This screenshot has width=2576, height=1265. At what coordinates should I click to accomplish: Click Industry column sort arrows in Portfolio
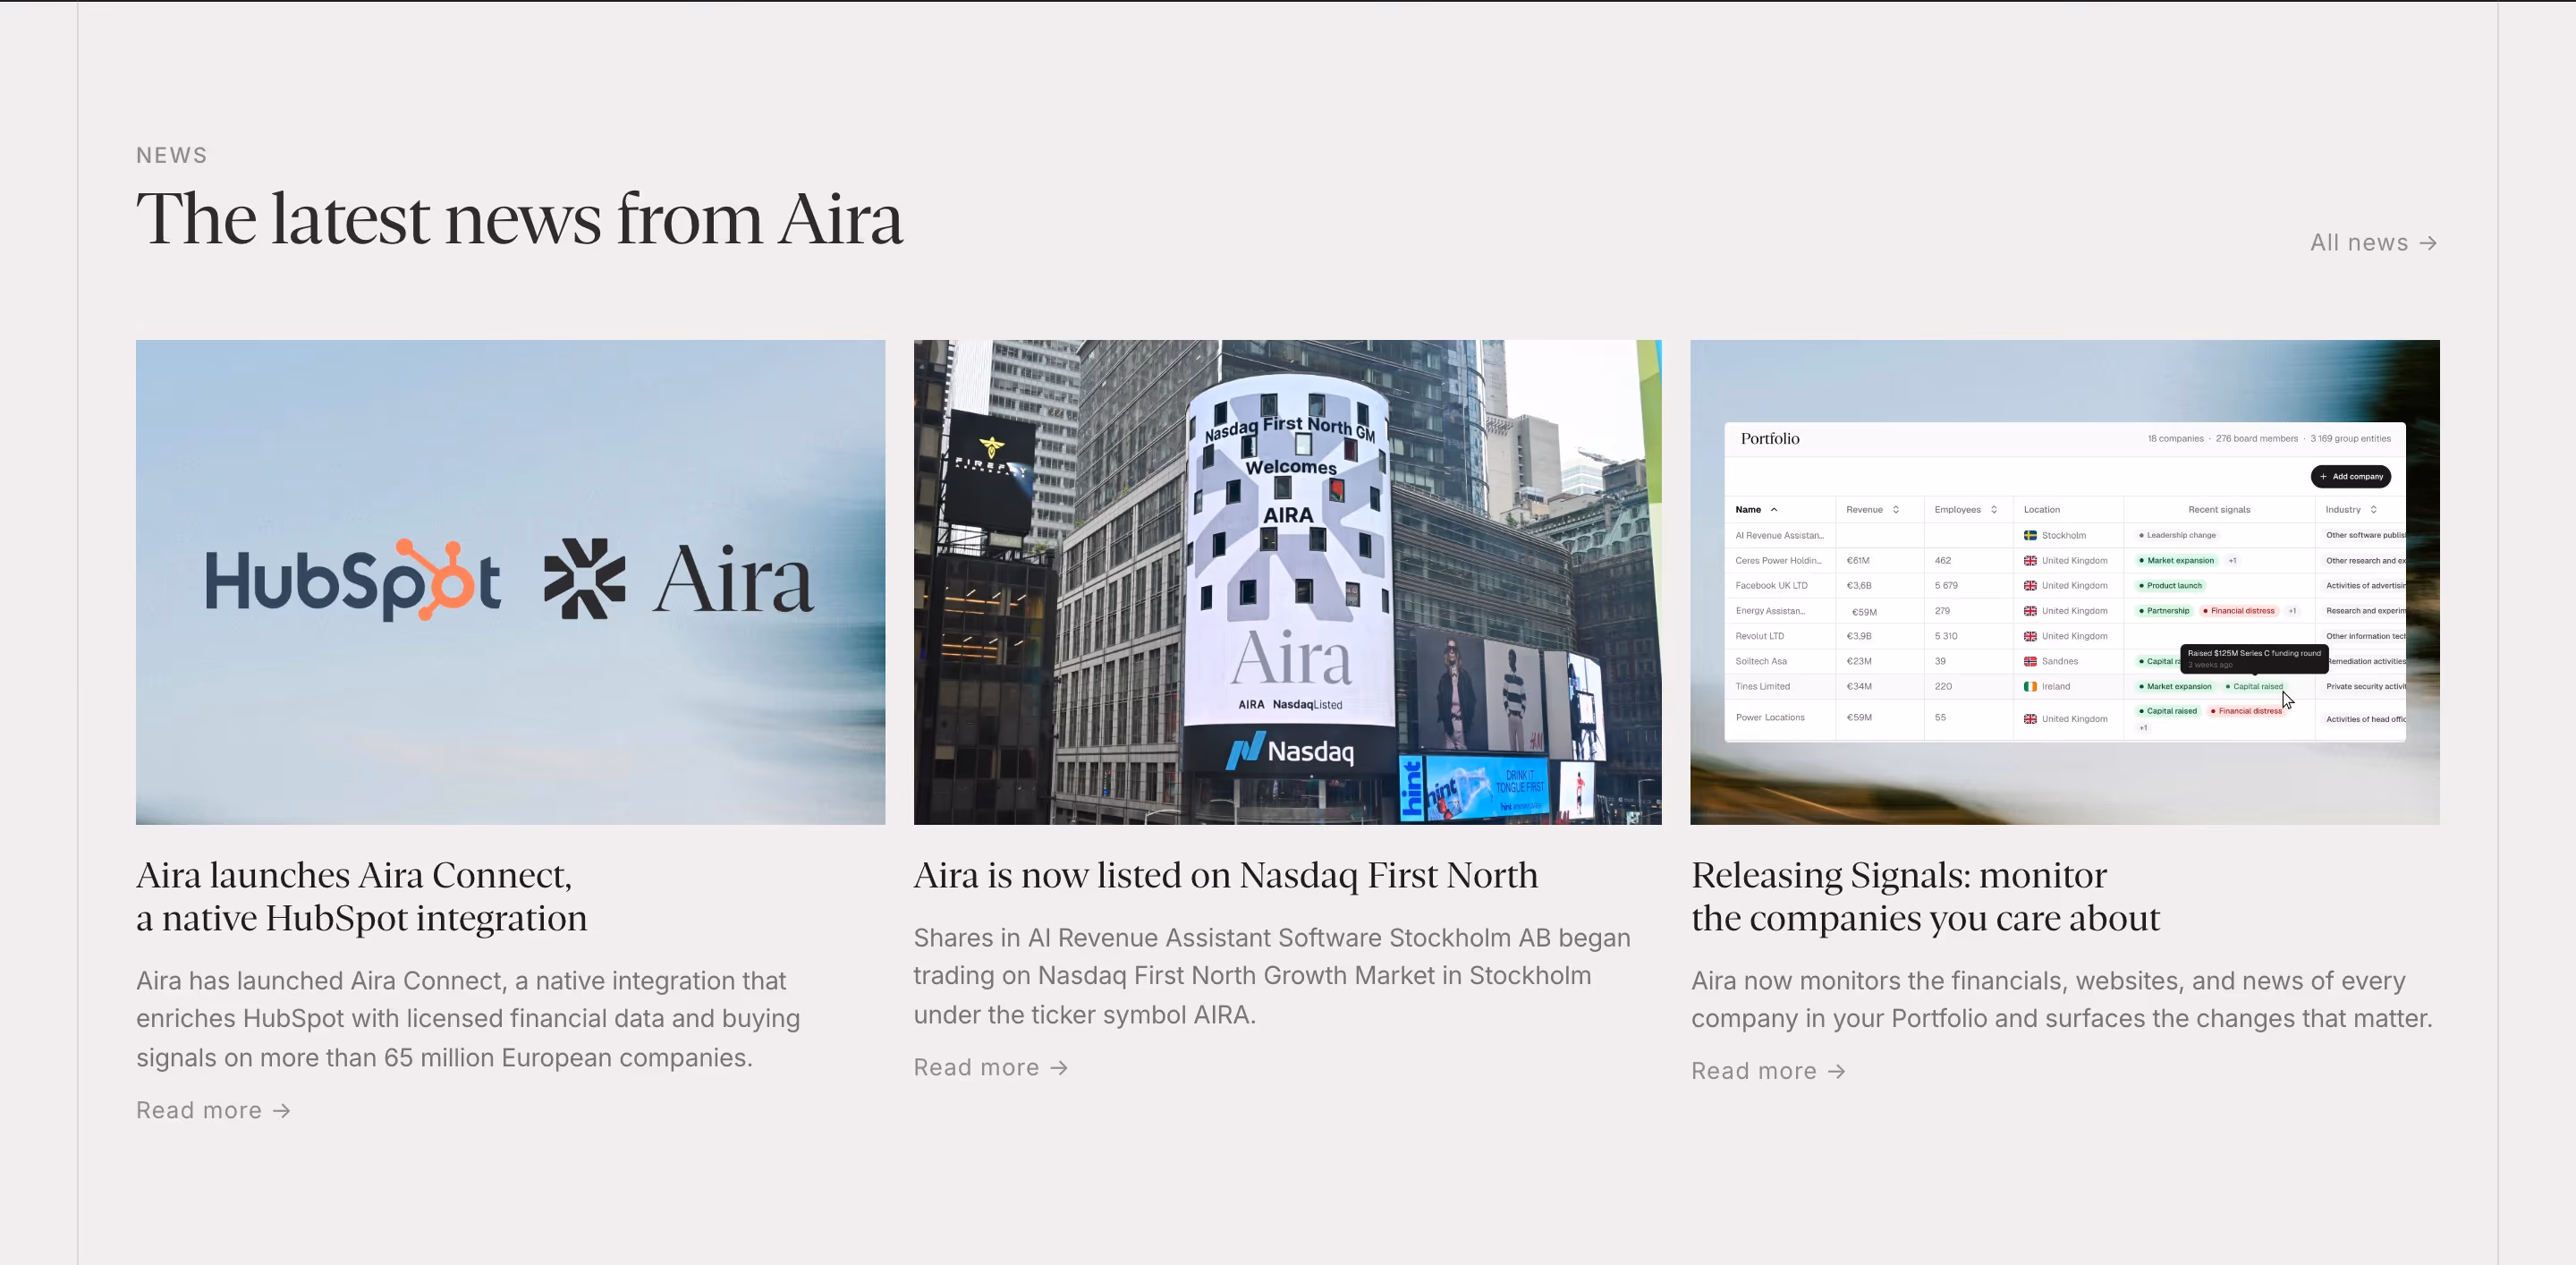click(x=2373, y=510)
